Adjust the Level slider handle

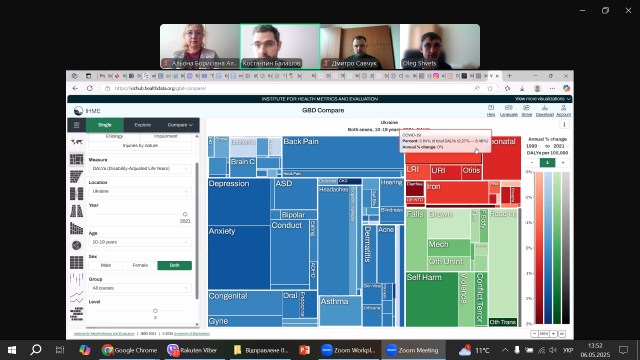(155, 311)
